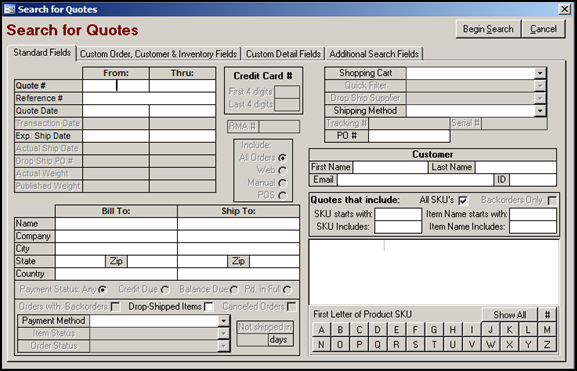Select the Credit Due radio button
Screen dimensions: 577x371
(165, 290)
